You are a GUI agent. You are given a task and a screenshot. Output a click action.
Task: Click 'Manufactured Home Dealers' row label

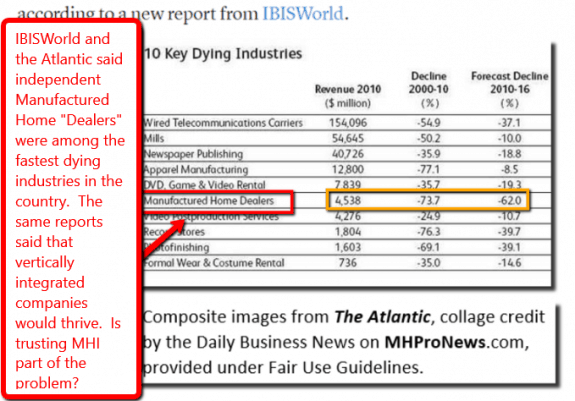209,201
